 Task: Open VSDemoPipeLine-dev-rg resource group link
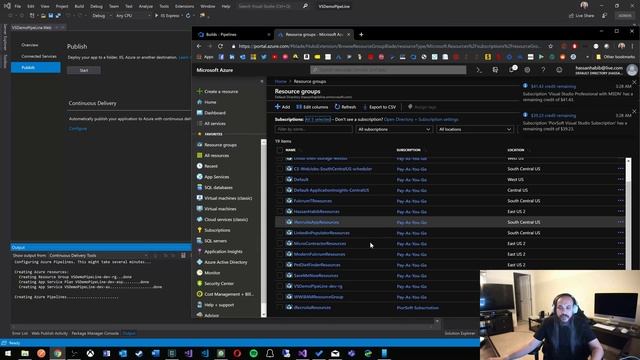click(318, 286)
